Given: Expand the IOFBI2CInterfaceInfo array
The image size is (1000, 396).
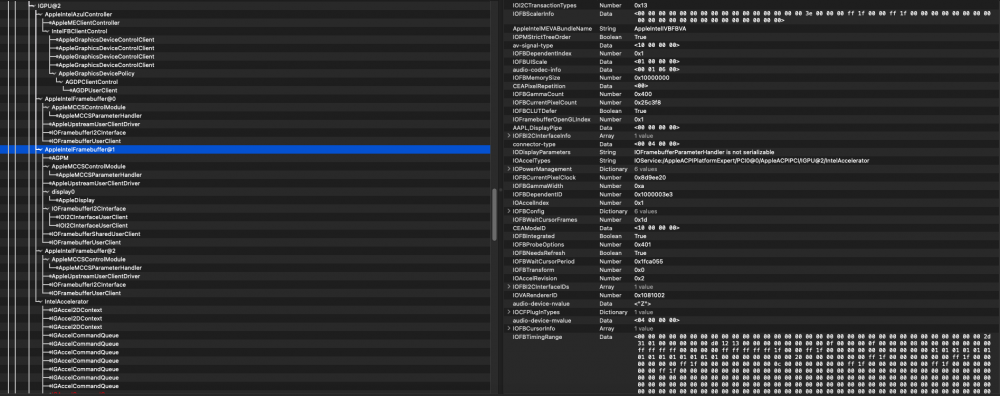Looking at the screenshot, I should tap(508, 136).
